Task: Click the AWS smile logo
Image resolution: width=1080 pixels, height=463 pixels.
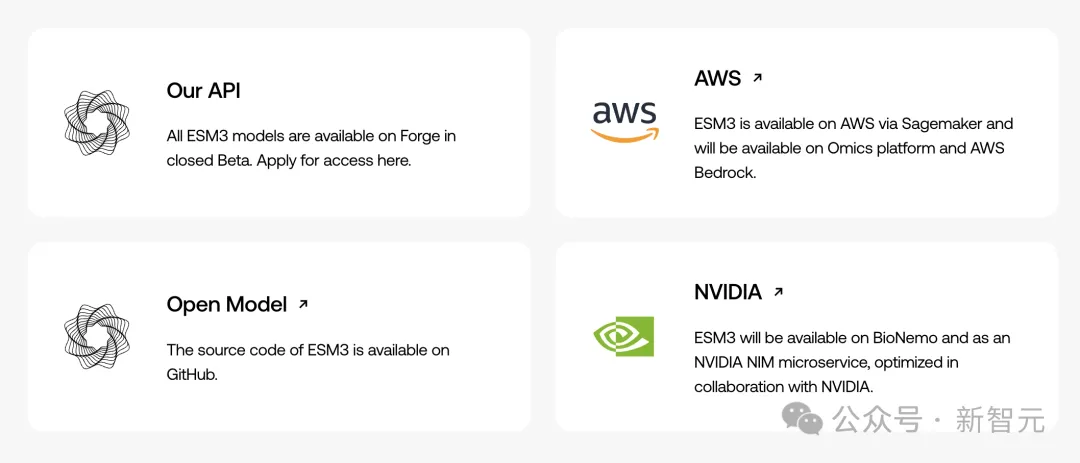Action: coord(624,122)
